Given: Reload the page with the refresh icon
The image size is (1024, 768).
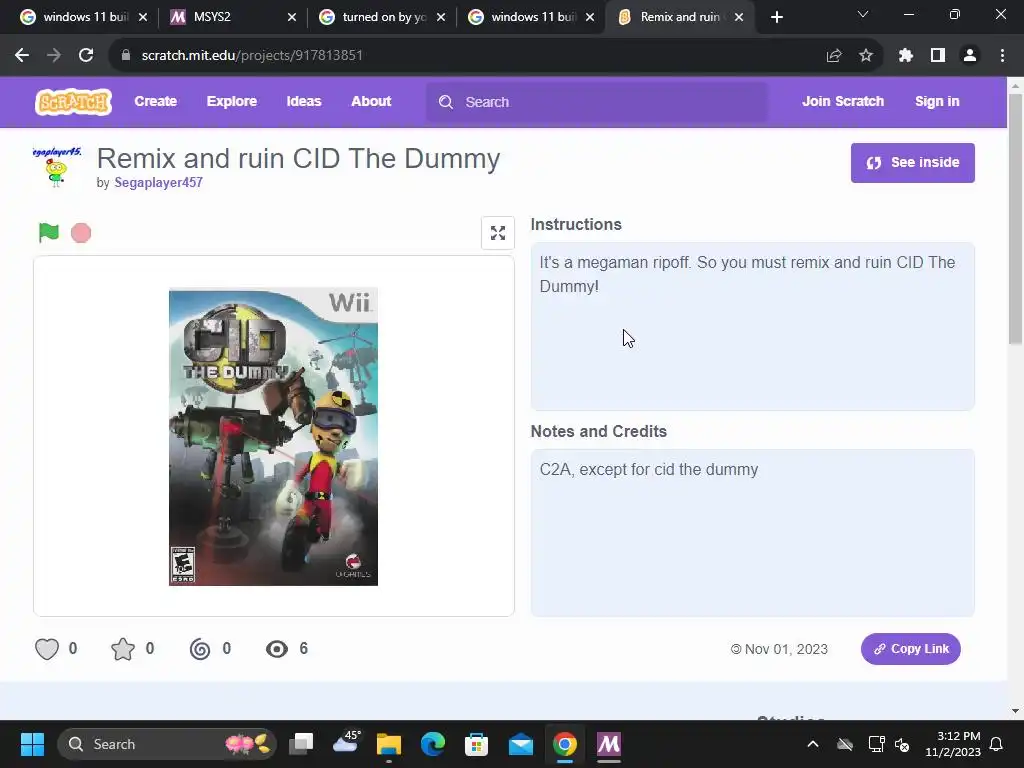Looking at the screenshot, I should point(86,56).
